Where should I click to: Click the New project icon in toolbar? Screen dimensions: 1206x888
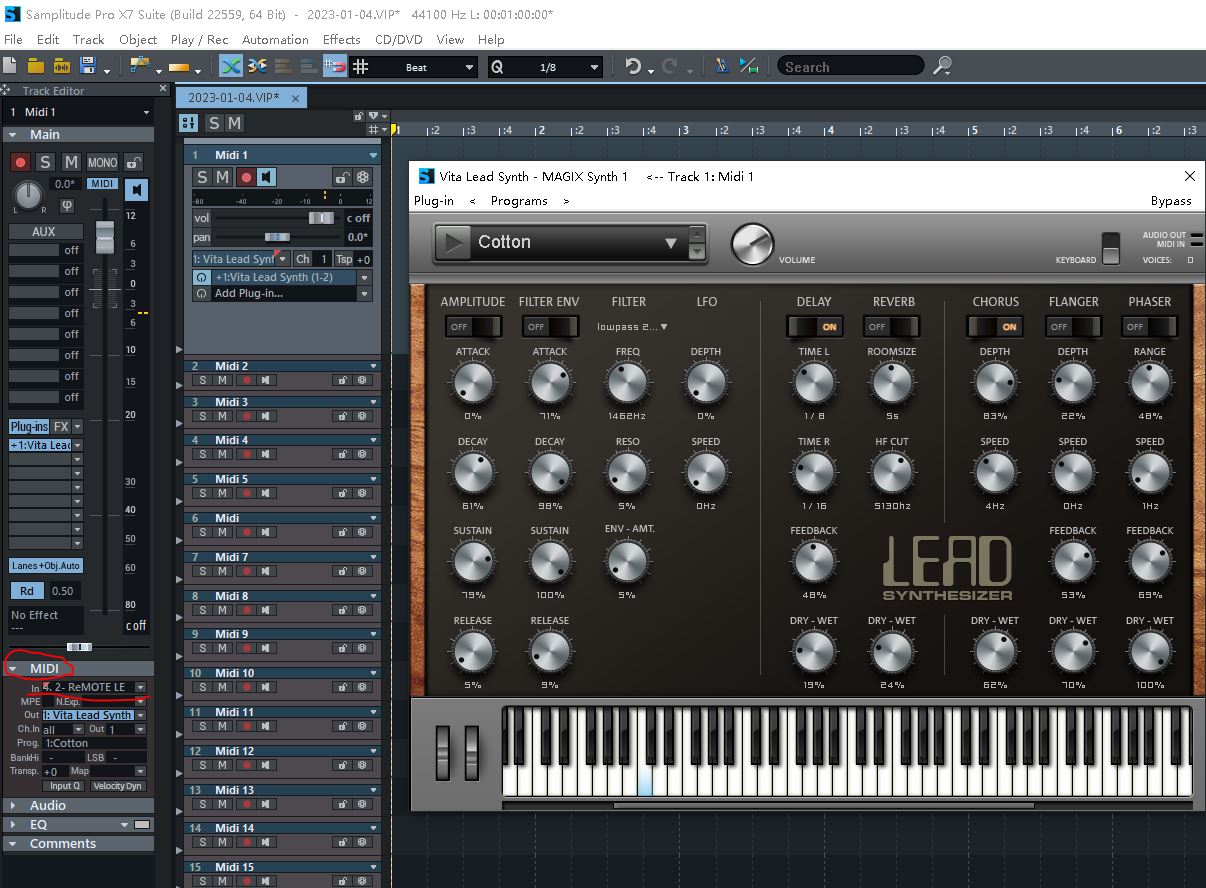[x=10, y=66]
